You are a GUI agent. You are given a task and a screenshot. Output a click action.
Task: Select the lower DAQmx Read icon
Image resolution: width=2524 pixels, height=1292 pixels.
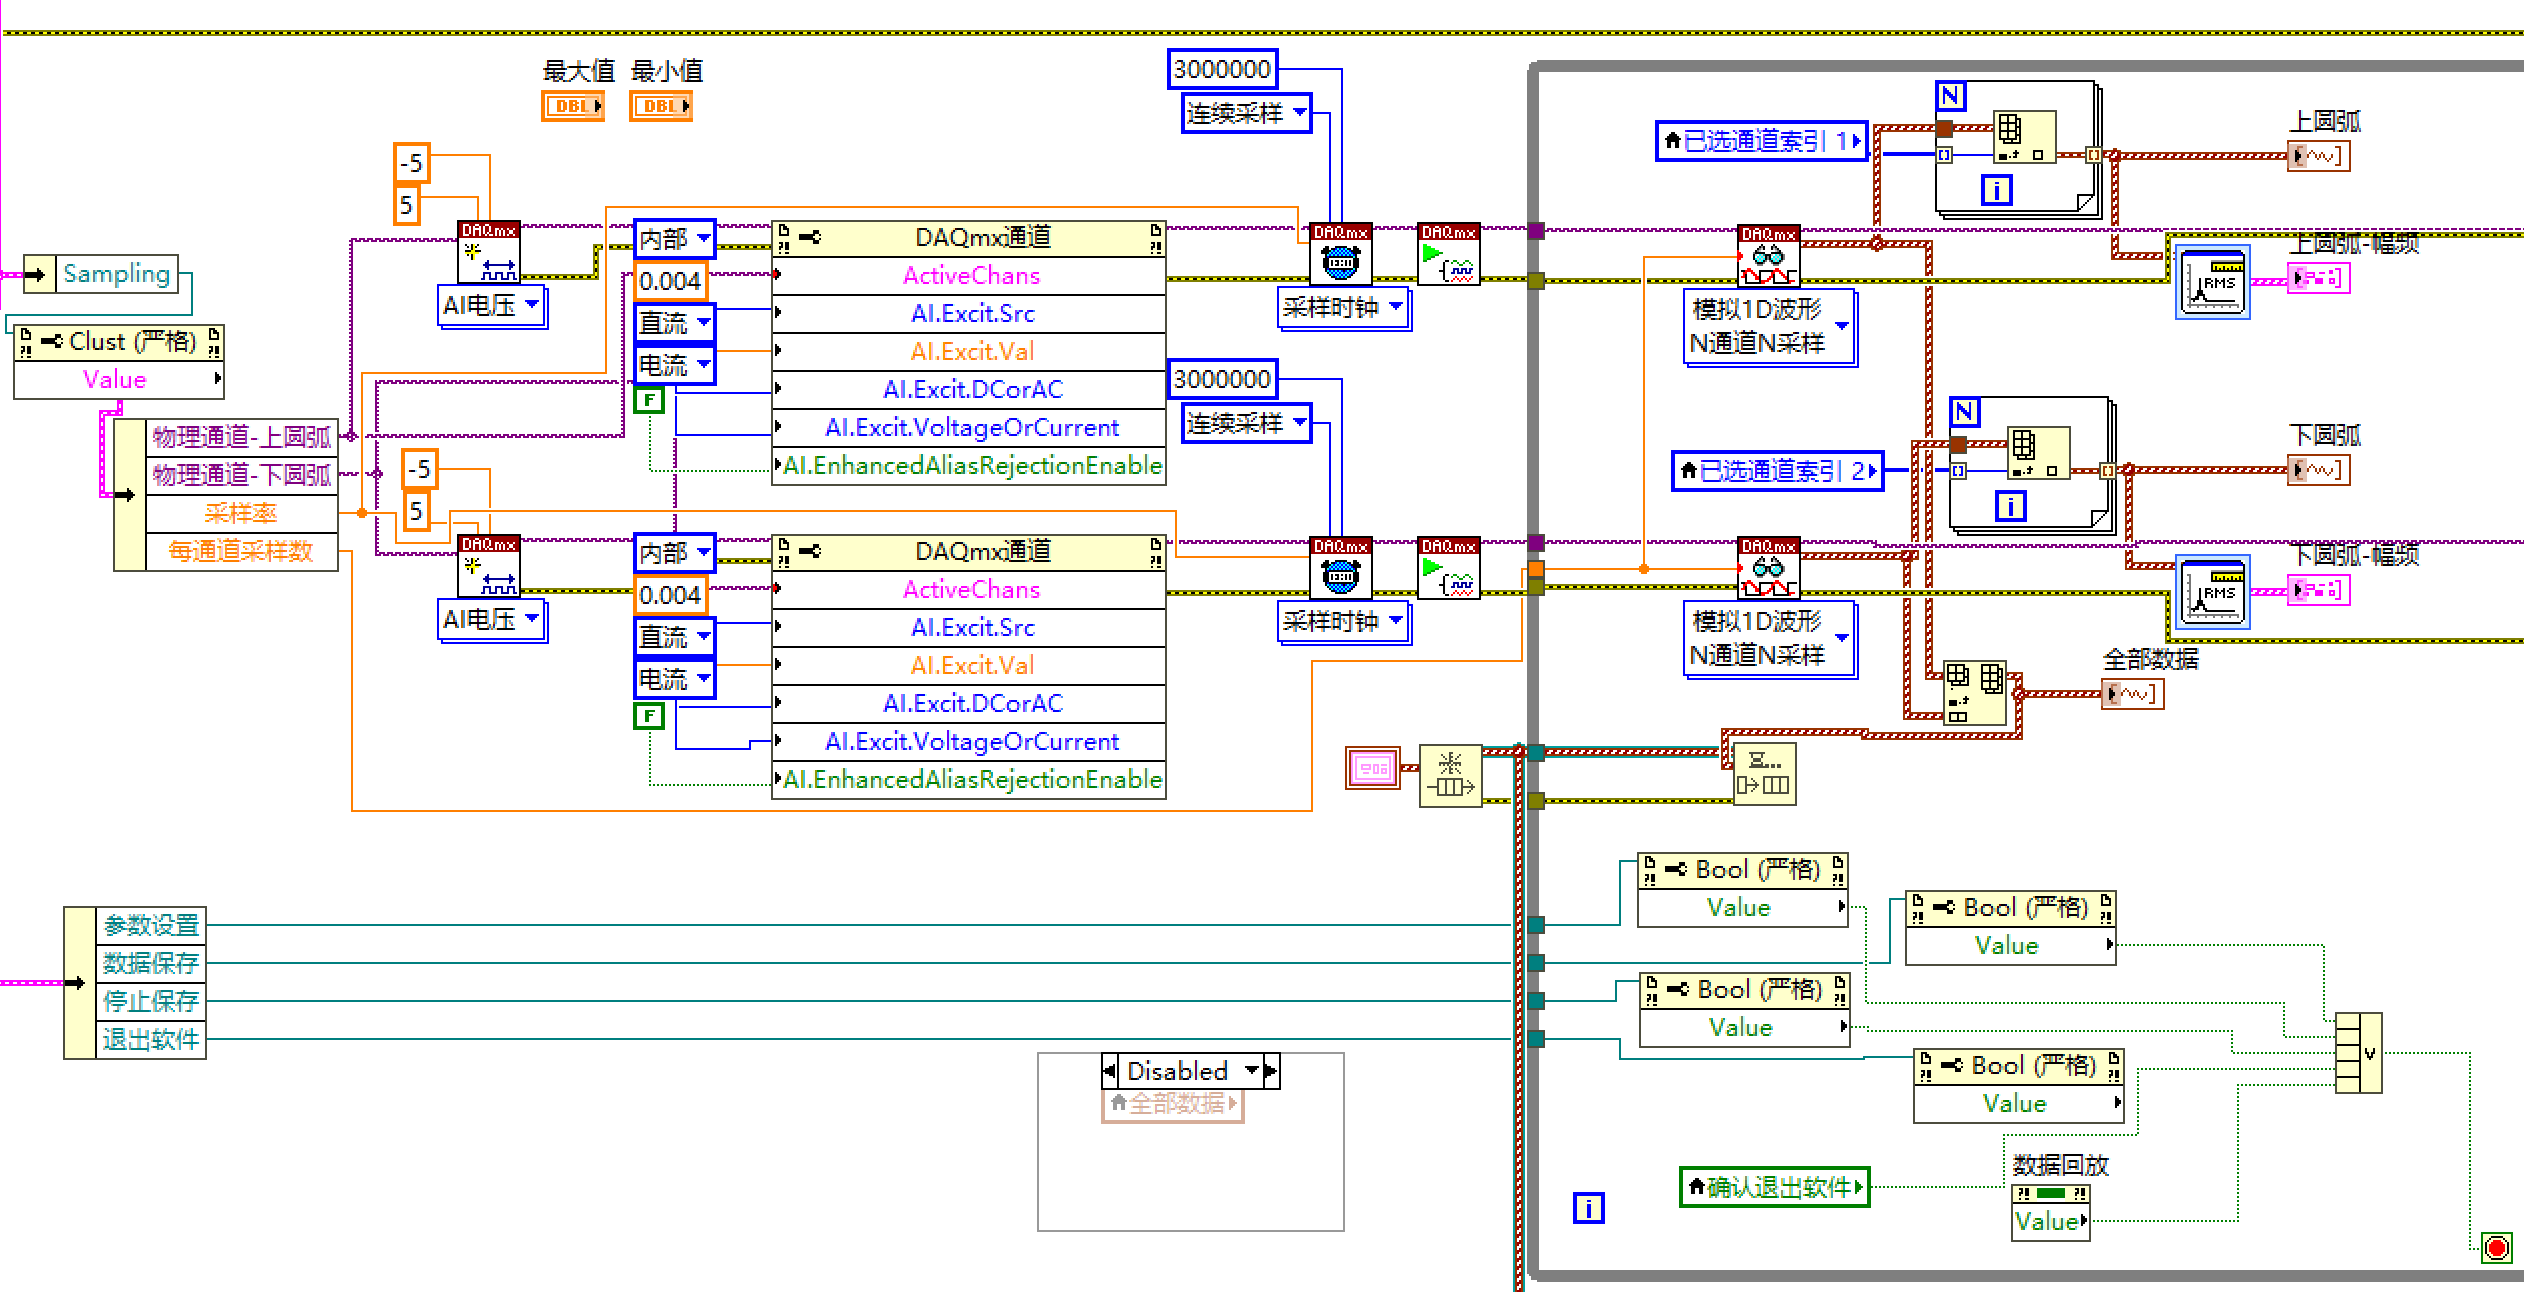coord(1768,568)
